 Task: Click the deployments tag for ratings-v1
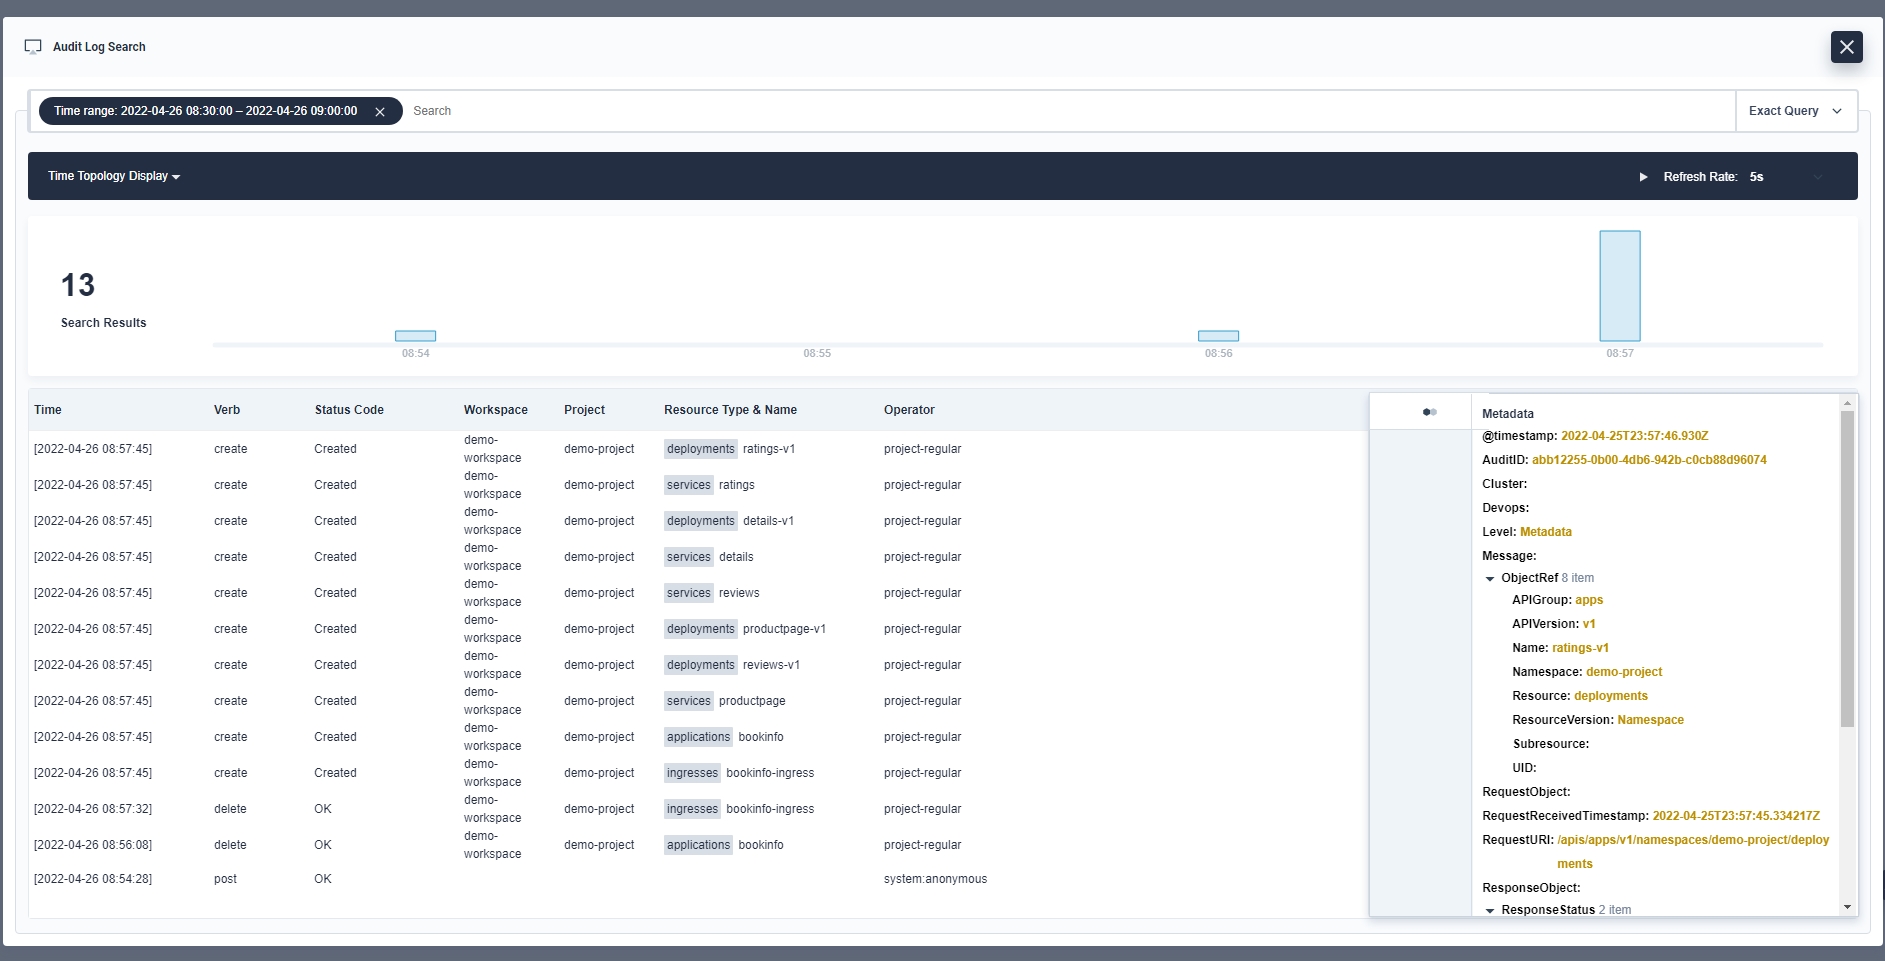pyautogui.click(x=700, y=449)
